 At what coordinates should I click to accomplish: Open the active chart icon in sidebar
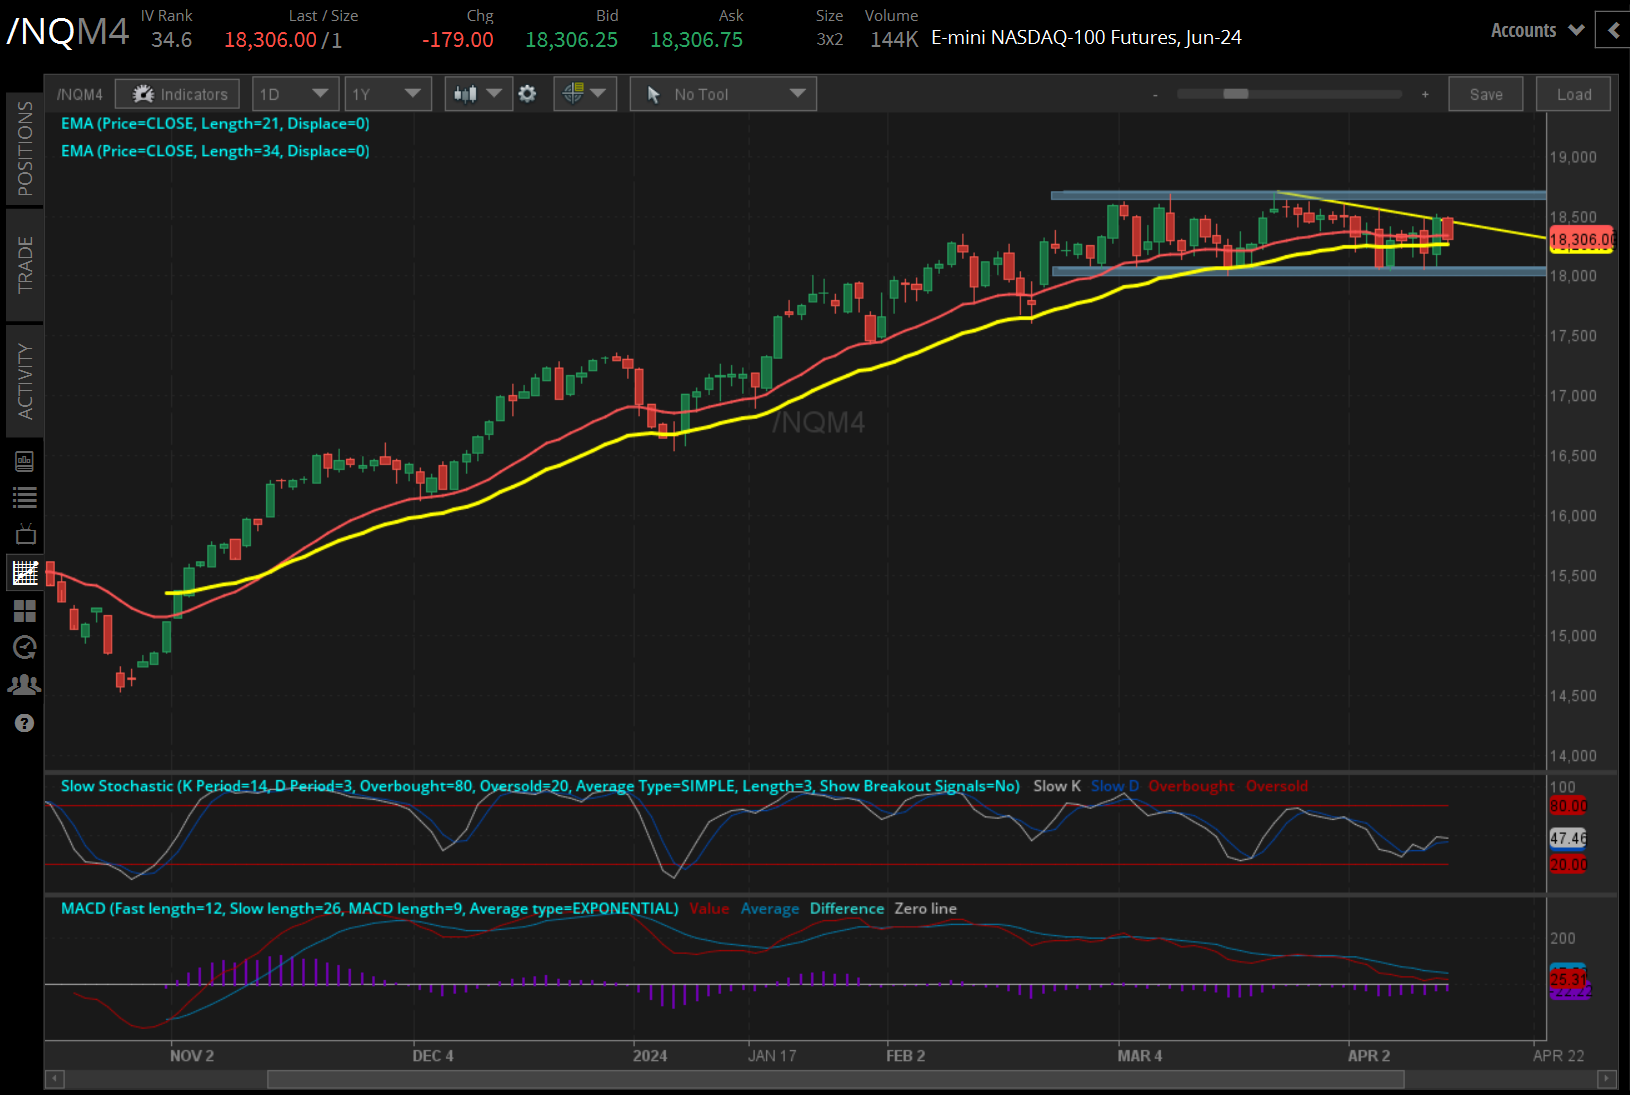coord(25,573)
